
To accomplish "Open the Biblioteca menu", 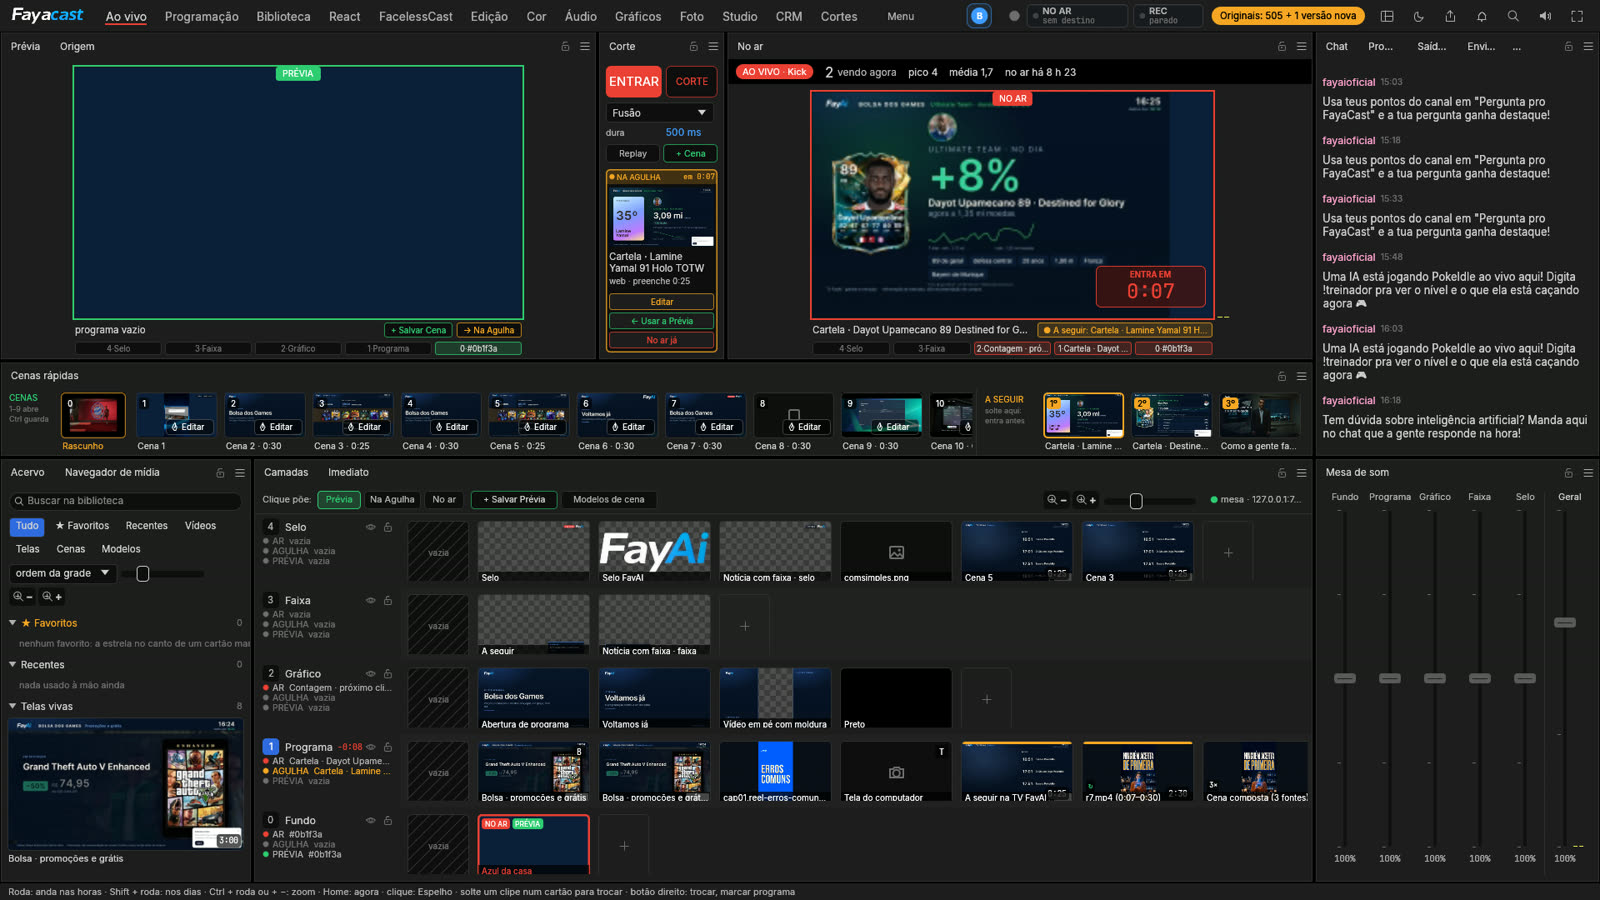I will (283, 16).
